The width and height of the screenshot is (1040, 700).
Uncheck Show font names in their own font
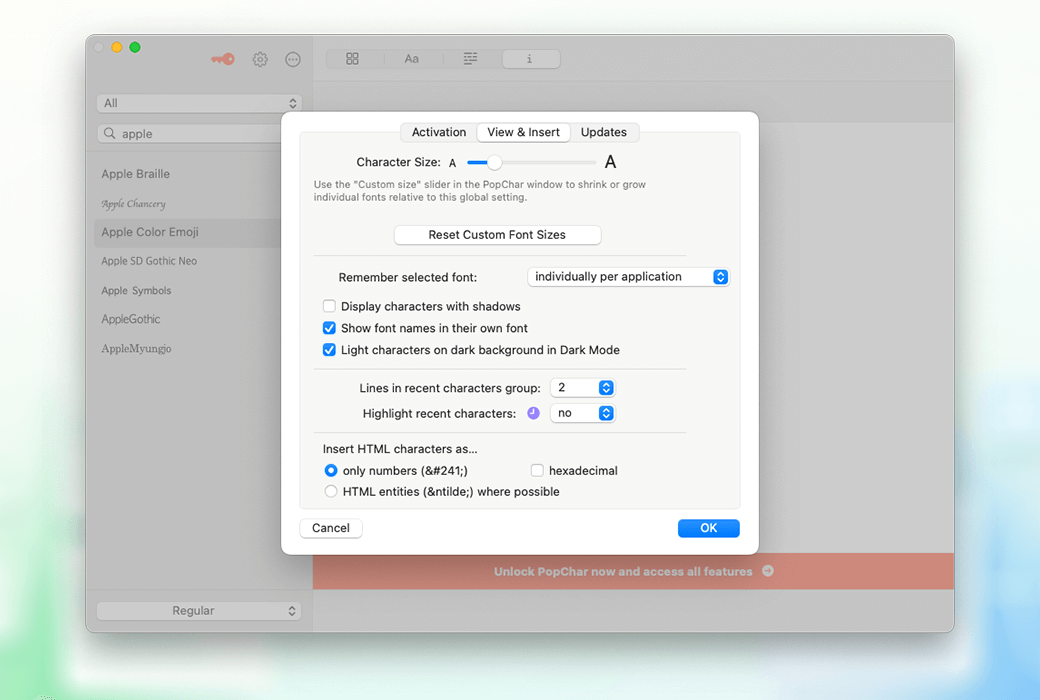pos(329,328)
